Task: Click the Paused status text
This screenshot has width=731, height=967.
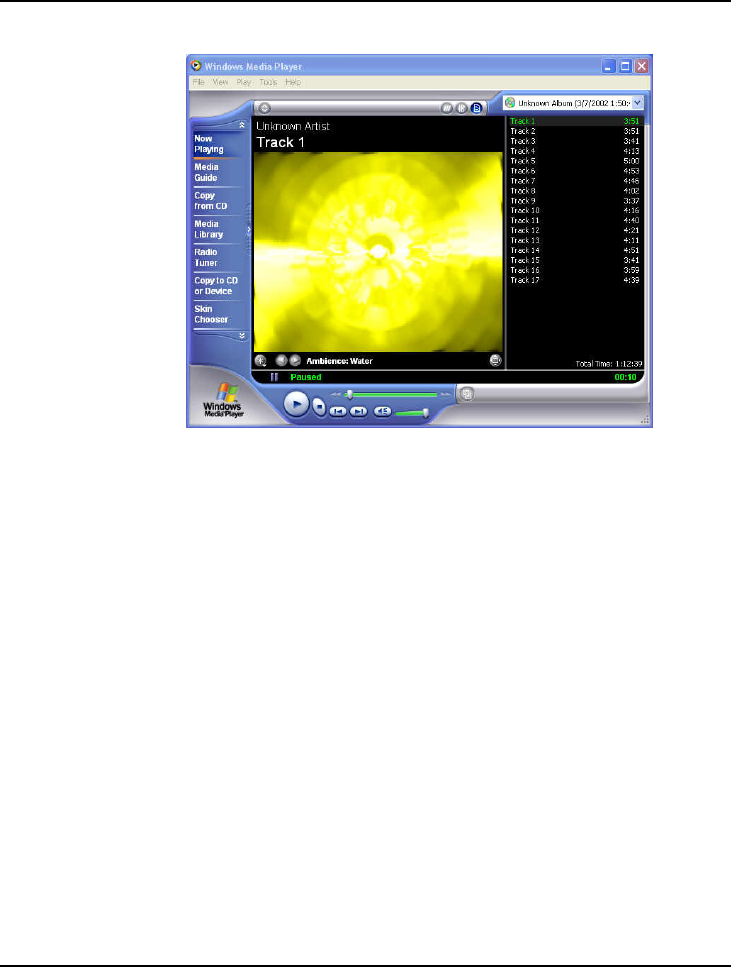Action: pyautogui.click(x=306, y=377)
